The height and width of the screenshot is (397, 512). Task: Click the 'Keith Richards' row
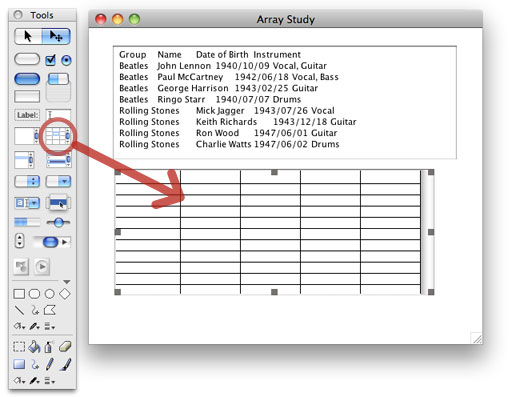(x=238, y=122)
